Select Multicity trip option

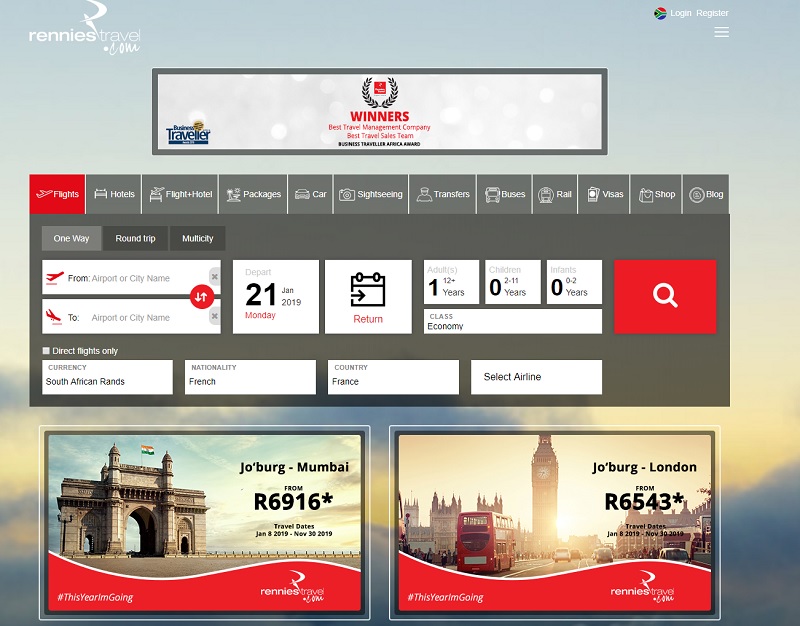pos(197,238)
